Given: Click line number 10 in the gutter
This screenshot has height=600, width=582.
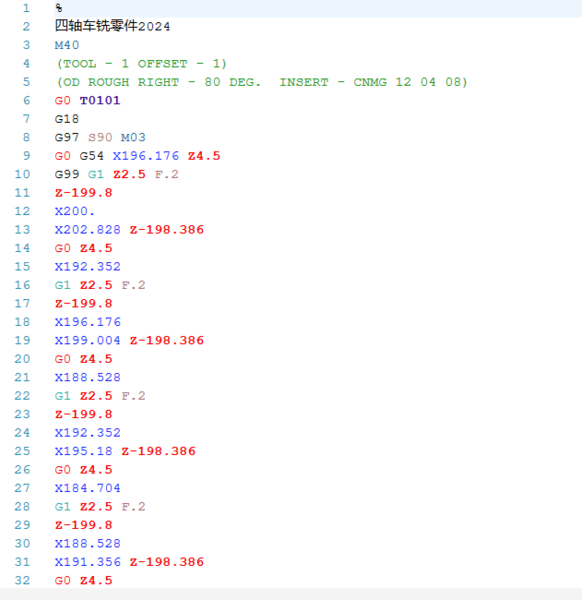Looking at the screenshot, I should click(22, 174).
